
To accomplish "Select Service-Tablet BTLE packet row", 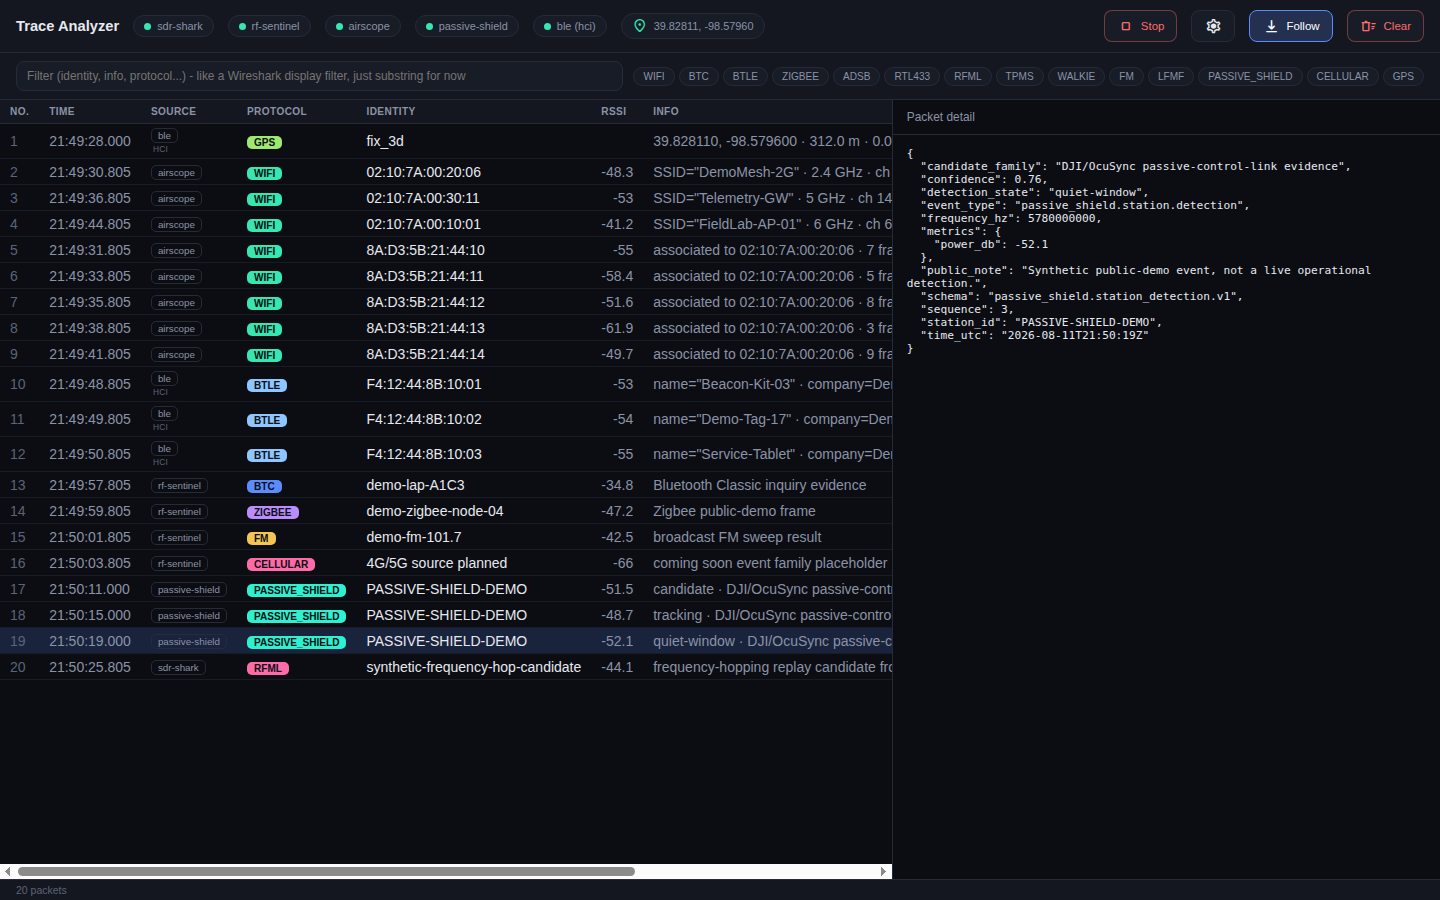I will [x=446, y=454].
